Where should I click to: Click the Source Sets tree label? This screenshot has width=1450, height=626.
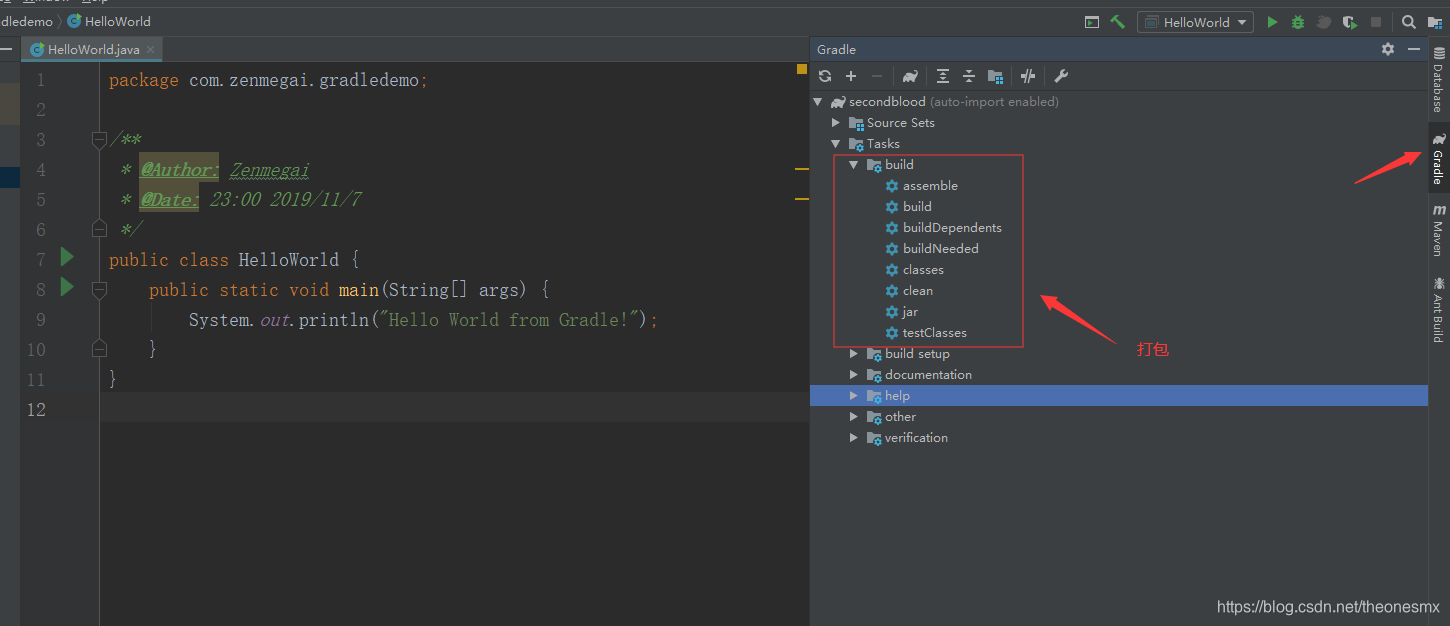901,123
